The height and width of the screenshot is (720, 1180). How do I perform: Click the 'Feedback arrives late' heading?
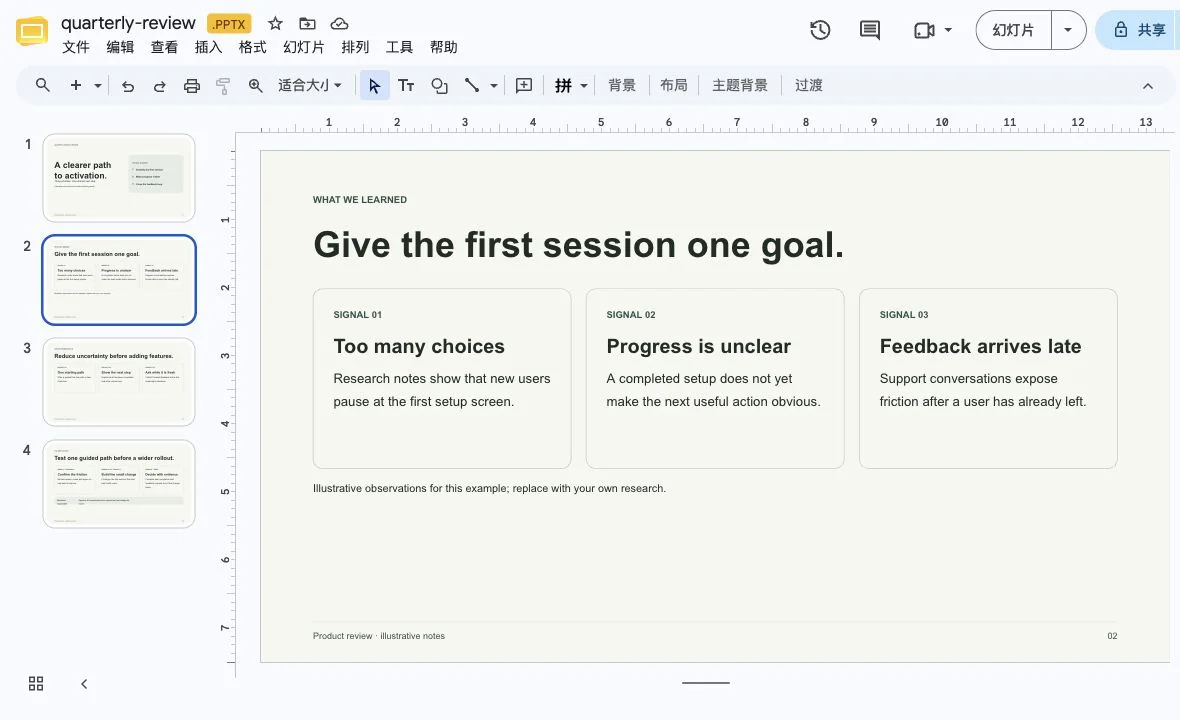980,346
